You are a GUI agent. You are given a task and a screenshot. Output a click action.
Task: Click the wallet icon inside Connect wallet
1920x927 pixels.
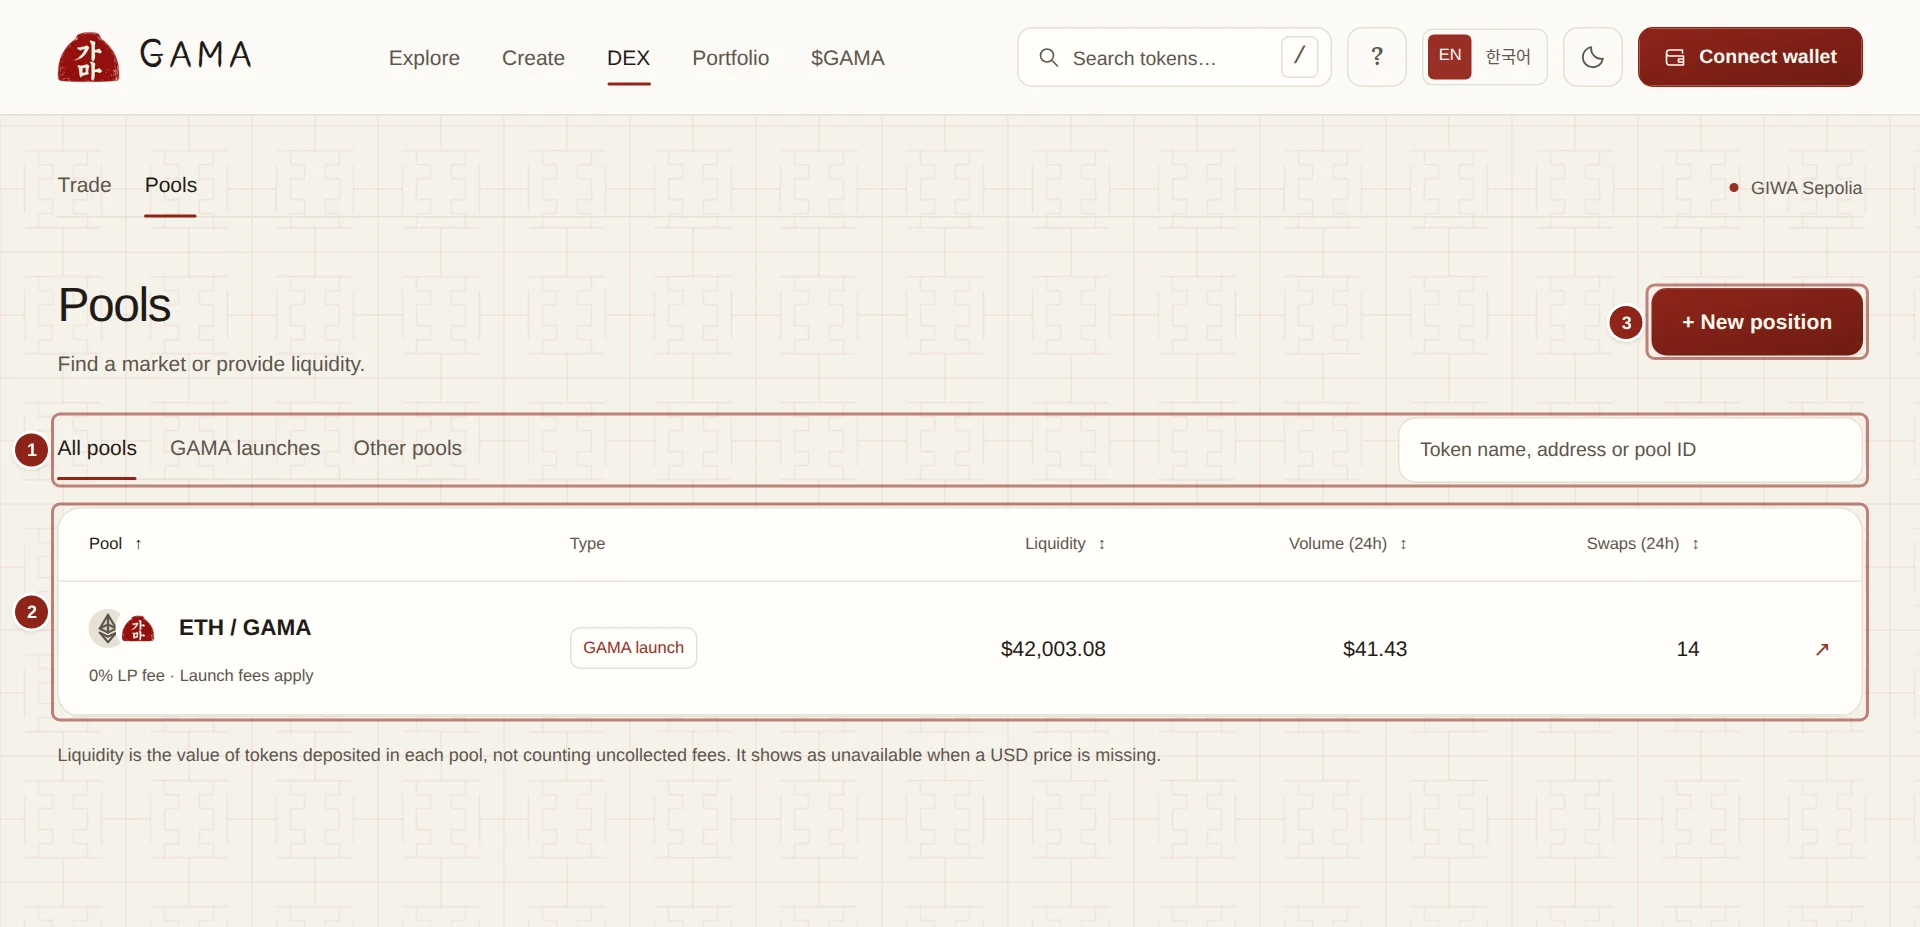pos(1675,58)
